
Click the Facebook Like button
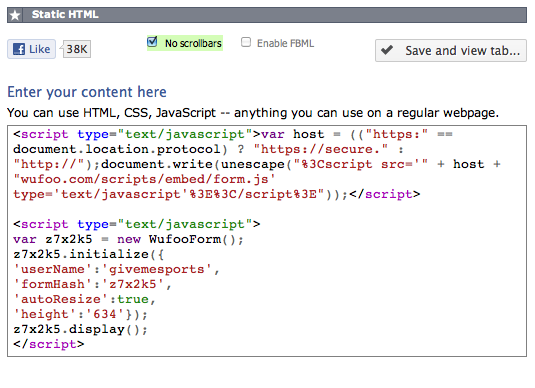pos(31,49)
